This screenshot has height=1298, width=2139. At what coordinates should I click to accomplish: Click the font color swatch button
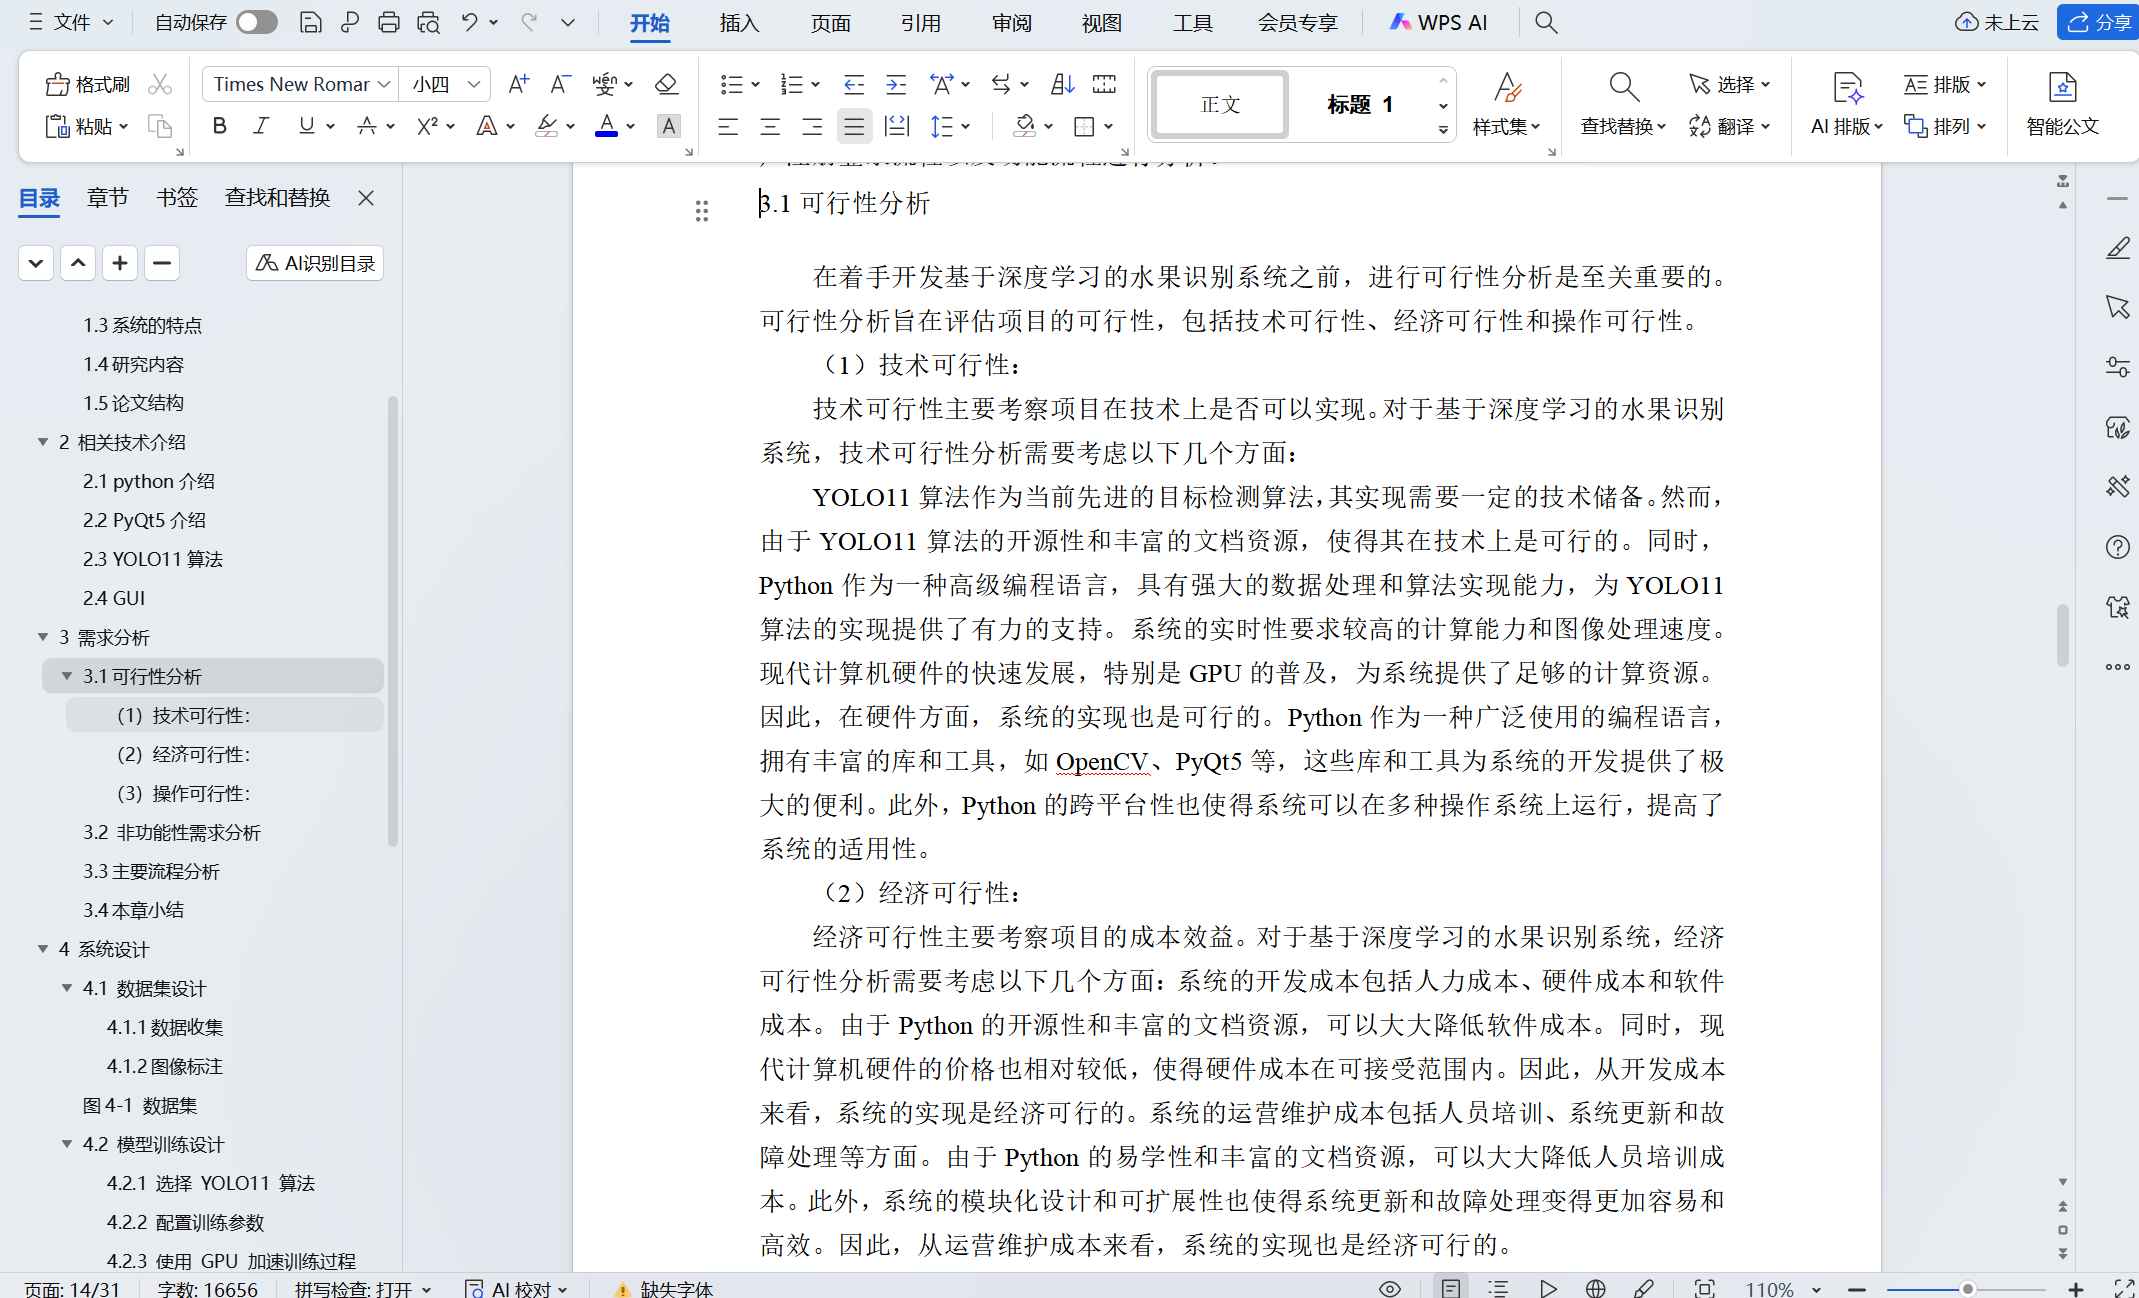coord(606,126)
